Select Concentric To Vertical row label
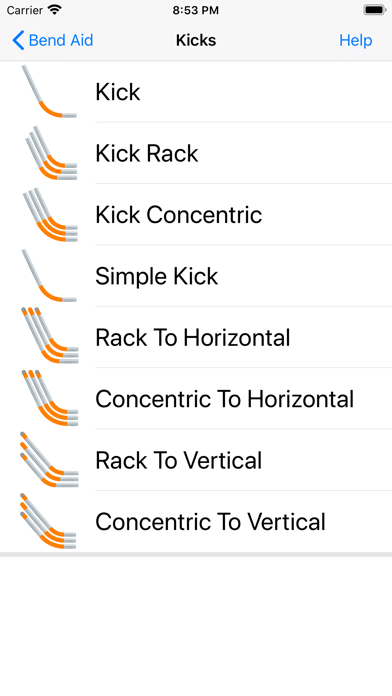This screenshot has height=696, width=392. (x=210, y=522)
